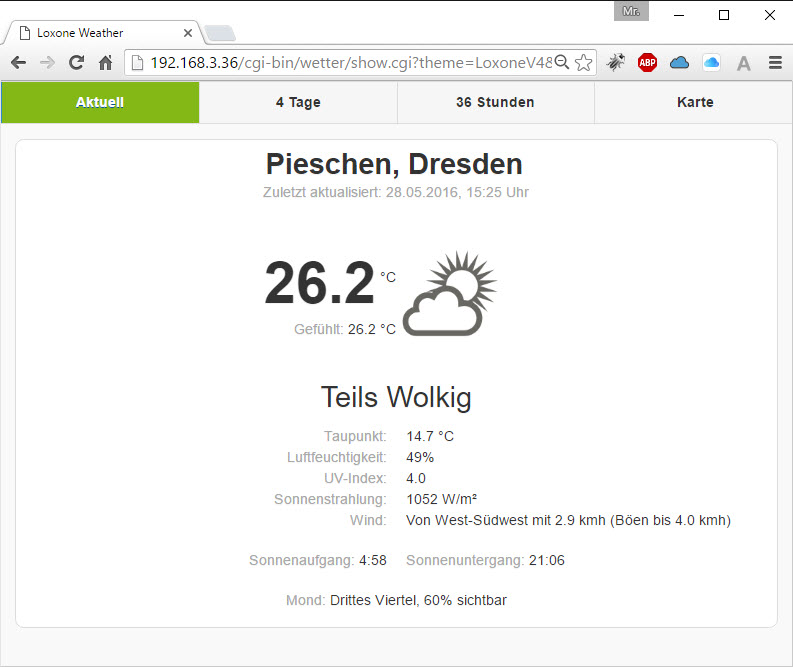Open the Chrome hamburger menu
Image resolution: width=793 pixels, height=667 pixels.
tap(775, 63)
